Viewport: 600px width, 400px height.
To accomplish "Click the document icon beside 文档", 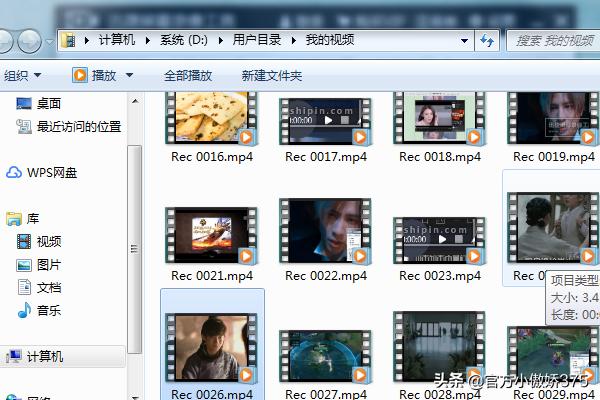I will [24, 287].
